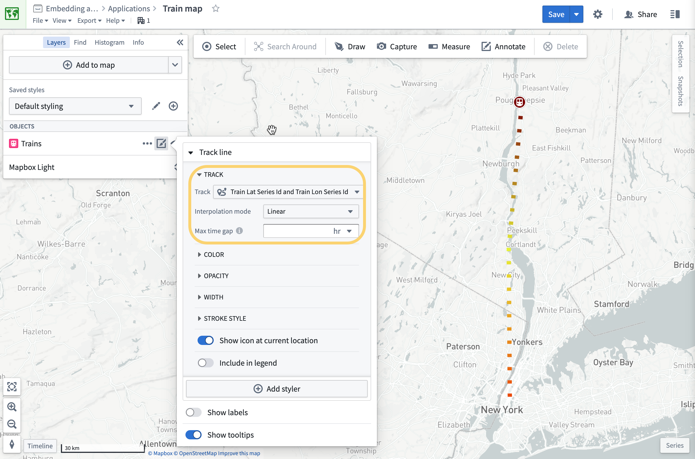
Task: Click the Share button
Action: 640,14
